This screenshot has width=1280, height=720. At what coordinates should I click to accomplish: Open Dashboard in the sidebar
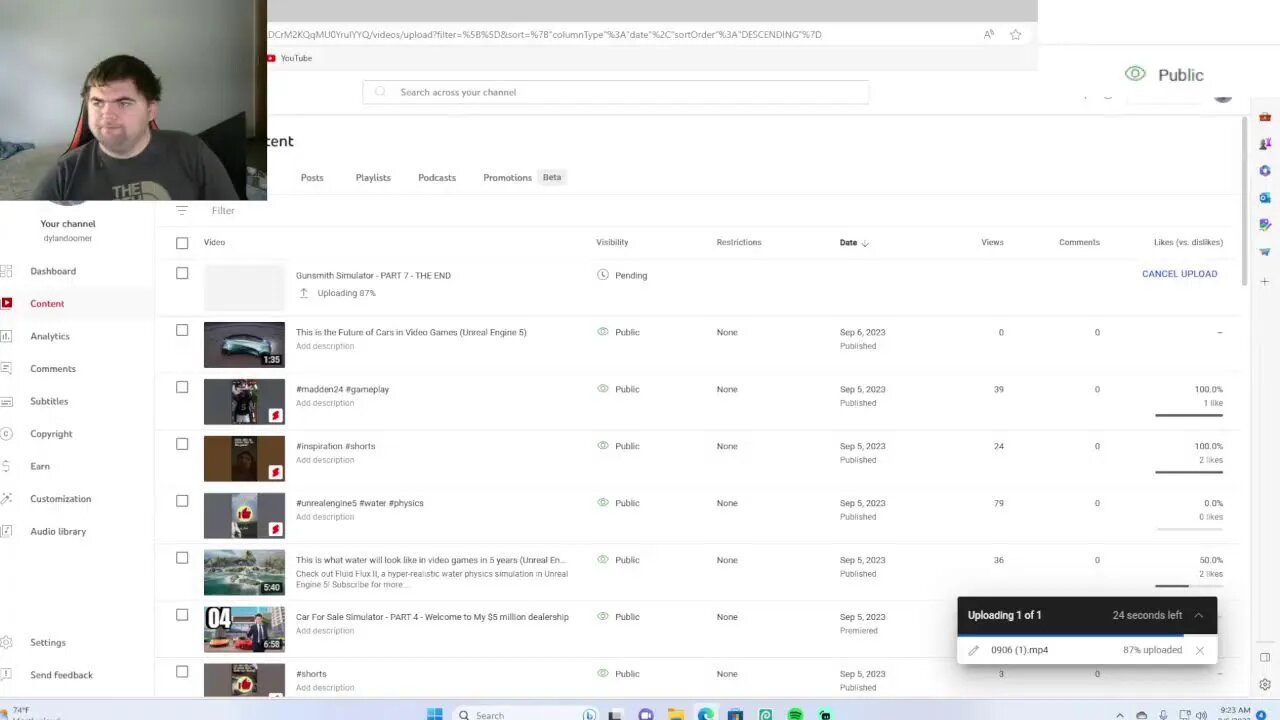pos(53,271)
